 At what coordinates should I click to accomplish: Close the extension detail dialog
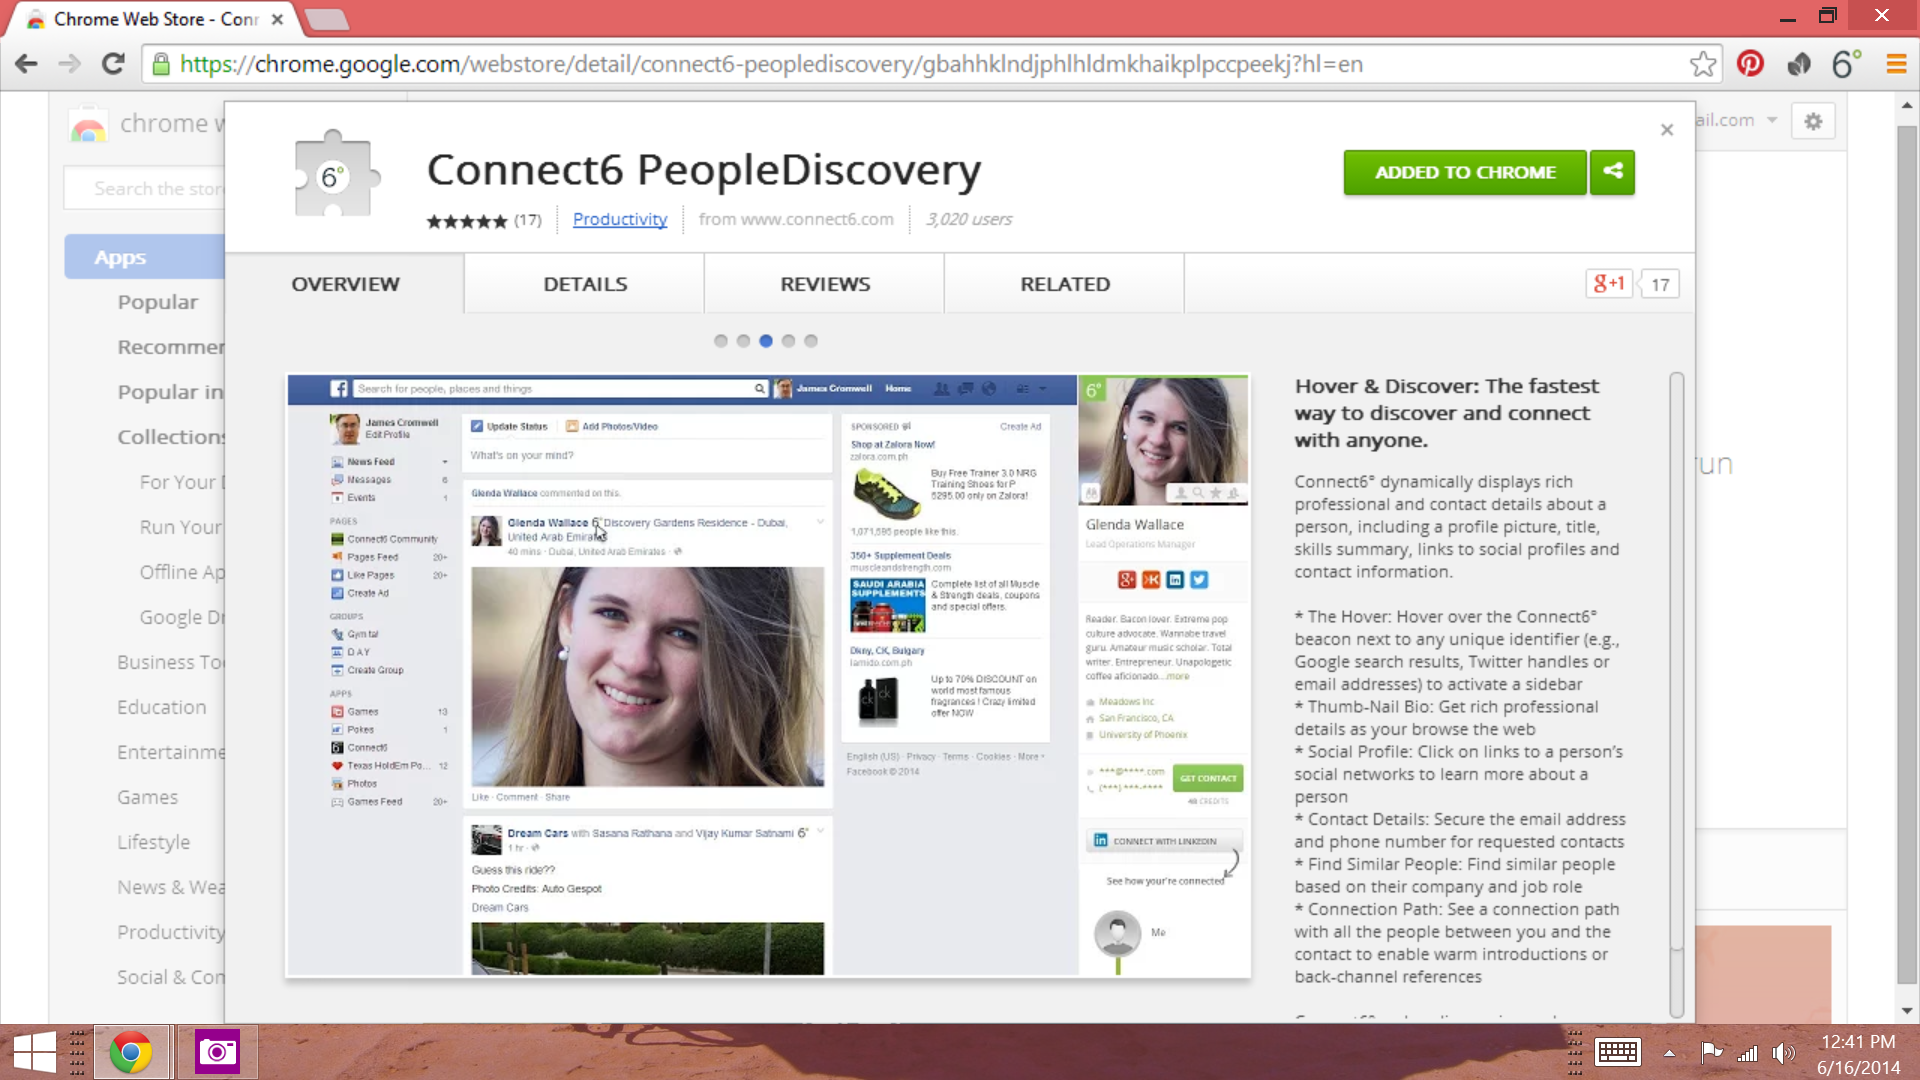[x=1667, y=129]
